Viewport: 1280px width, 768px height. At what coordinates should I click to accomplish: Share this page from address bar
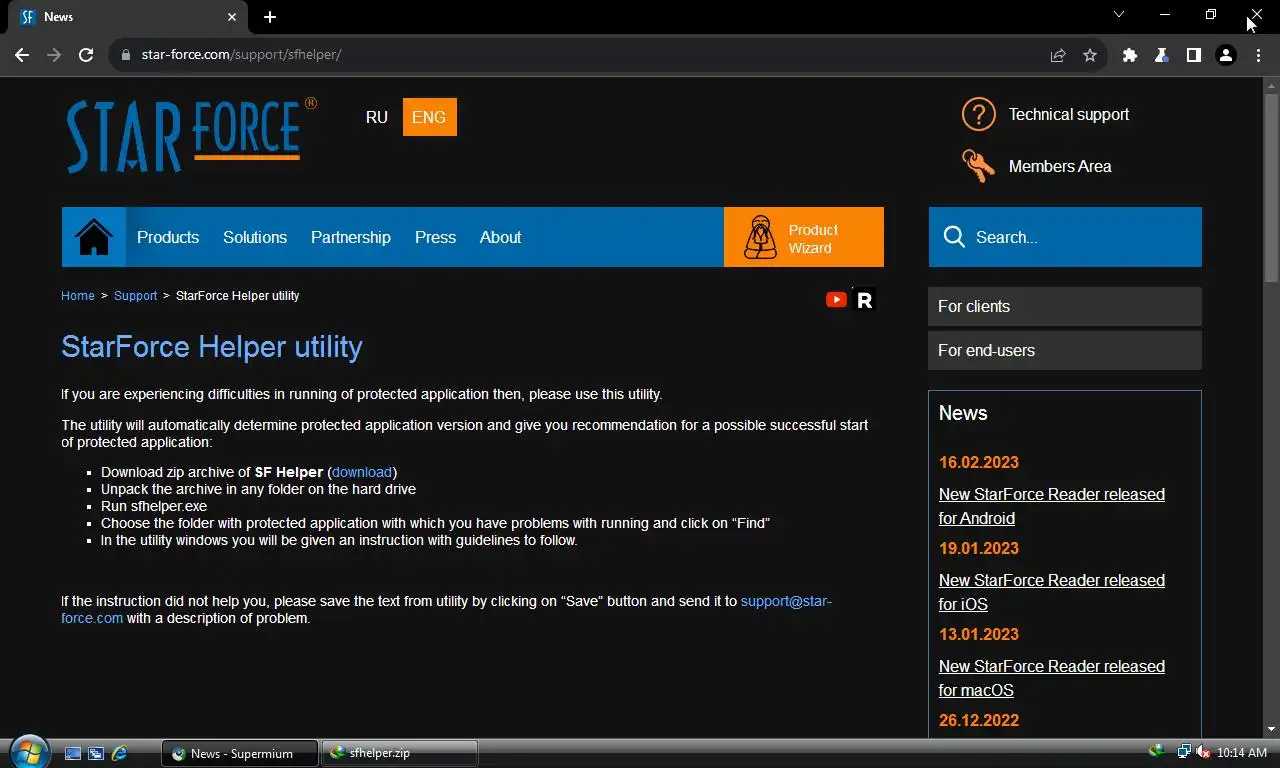coord(1058,55)
